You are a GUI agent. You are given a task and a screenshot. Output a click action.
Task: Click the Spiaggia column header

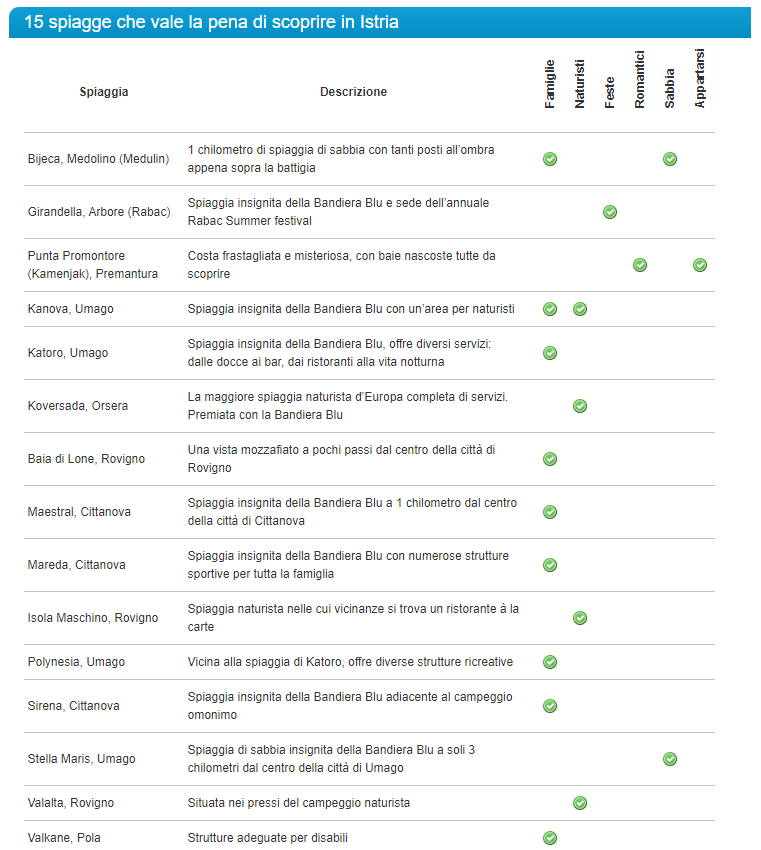point(104,92)
